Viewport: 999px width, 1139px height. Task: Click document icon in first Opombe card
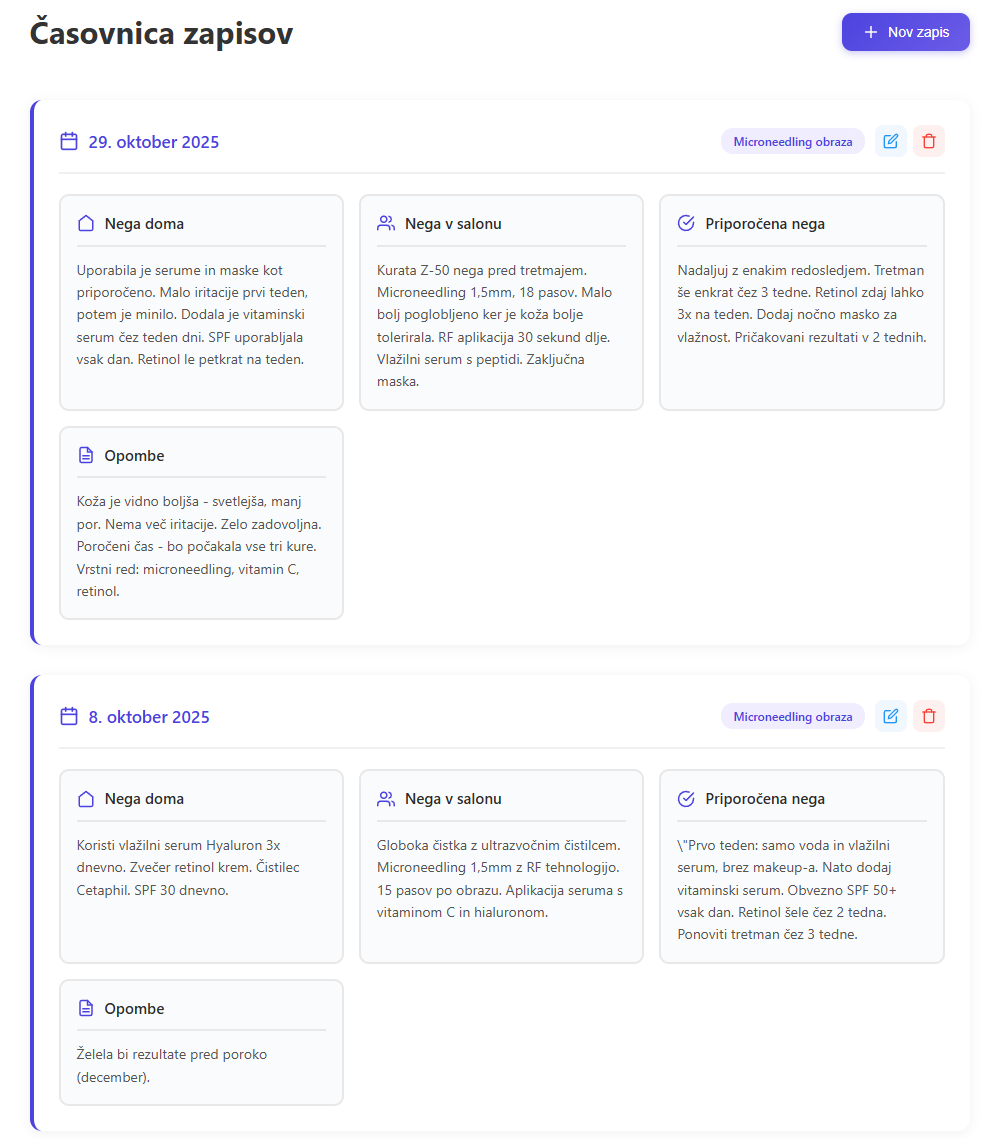point(86,455)
